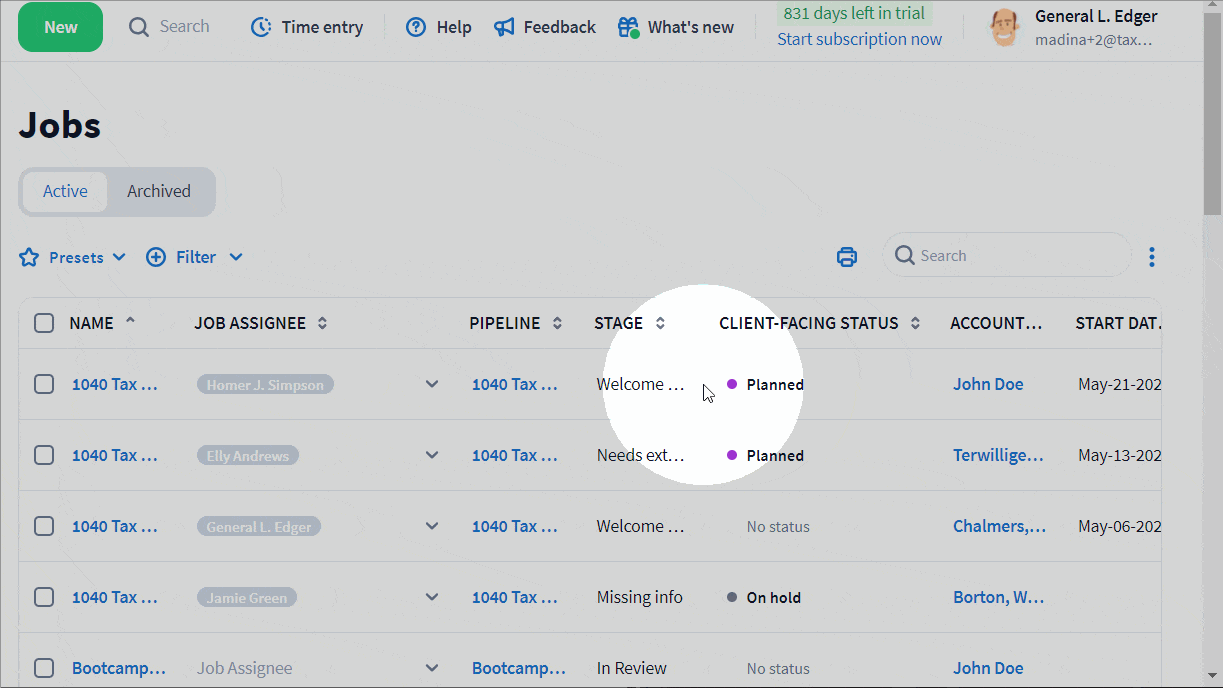This screenshot has height=688, width=1223.
Task: Click the user avatar picture
Action: (1004, 28)
